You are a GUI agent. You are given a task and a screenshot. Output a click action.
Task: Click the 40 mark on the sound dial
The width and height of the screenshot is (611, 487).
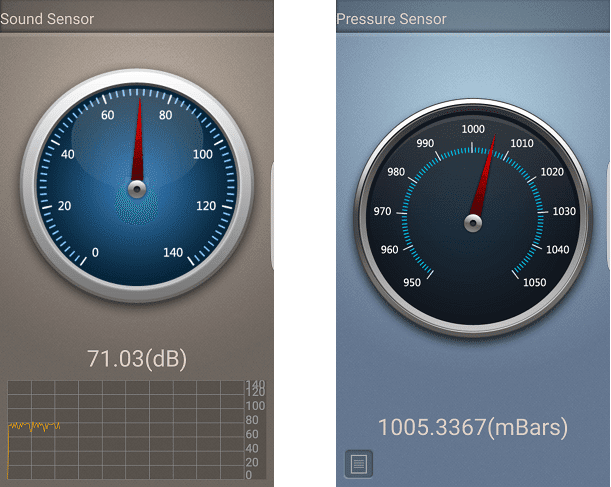67,154
